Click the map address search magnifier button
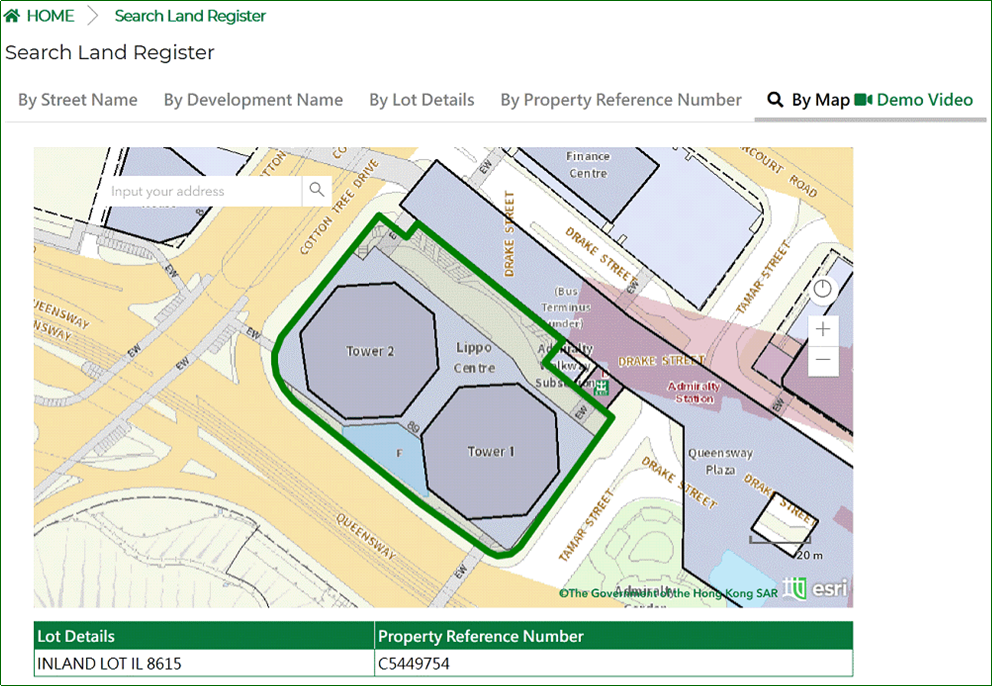The width and height of the screenshot is (993, 686). click(317, 190)
